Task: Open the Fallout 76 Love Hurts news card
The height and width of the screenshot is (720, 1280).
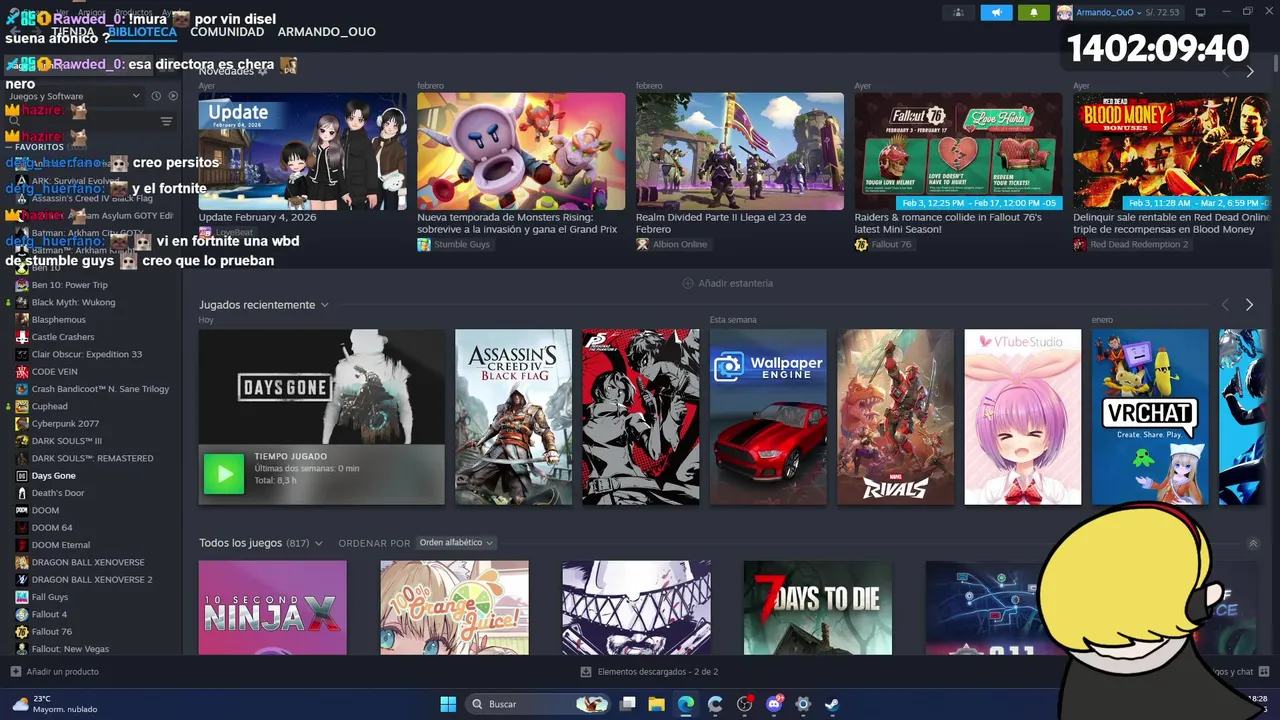Action: [x=958, y=151]
